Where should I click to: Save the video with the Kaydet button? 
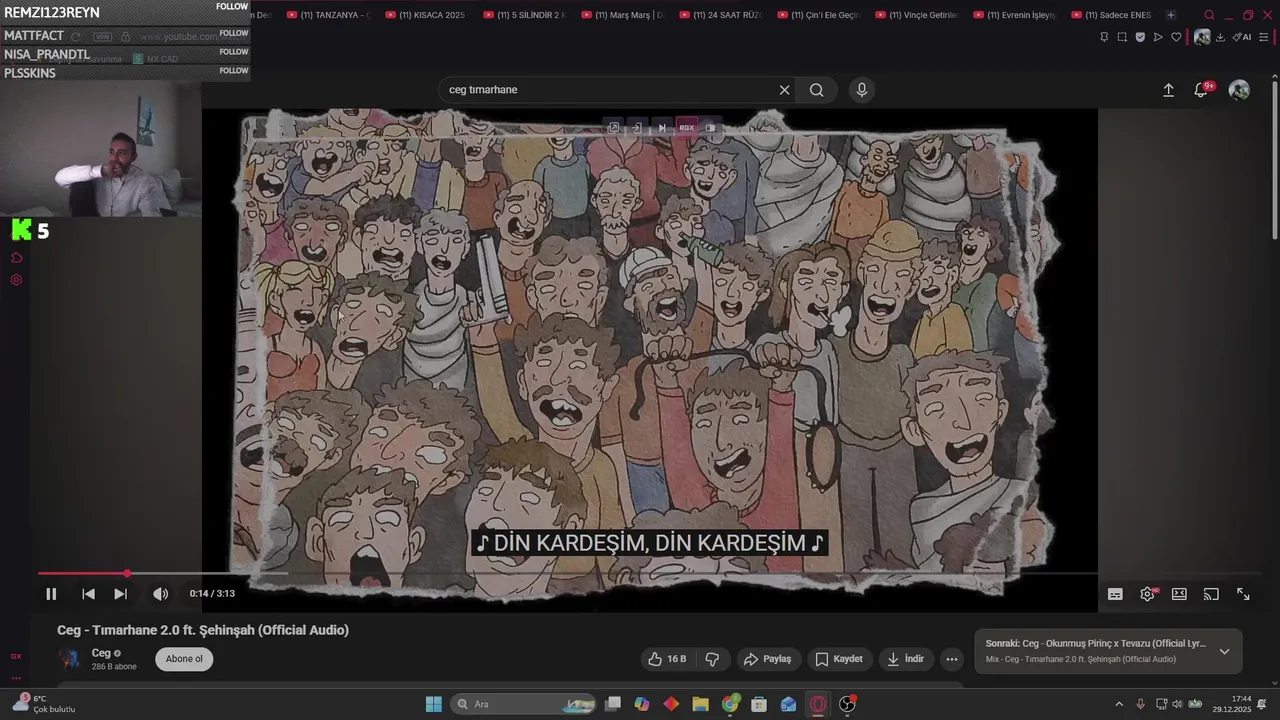pos(838,659)
